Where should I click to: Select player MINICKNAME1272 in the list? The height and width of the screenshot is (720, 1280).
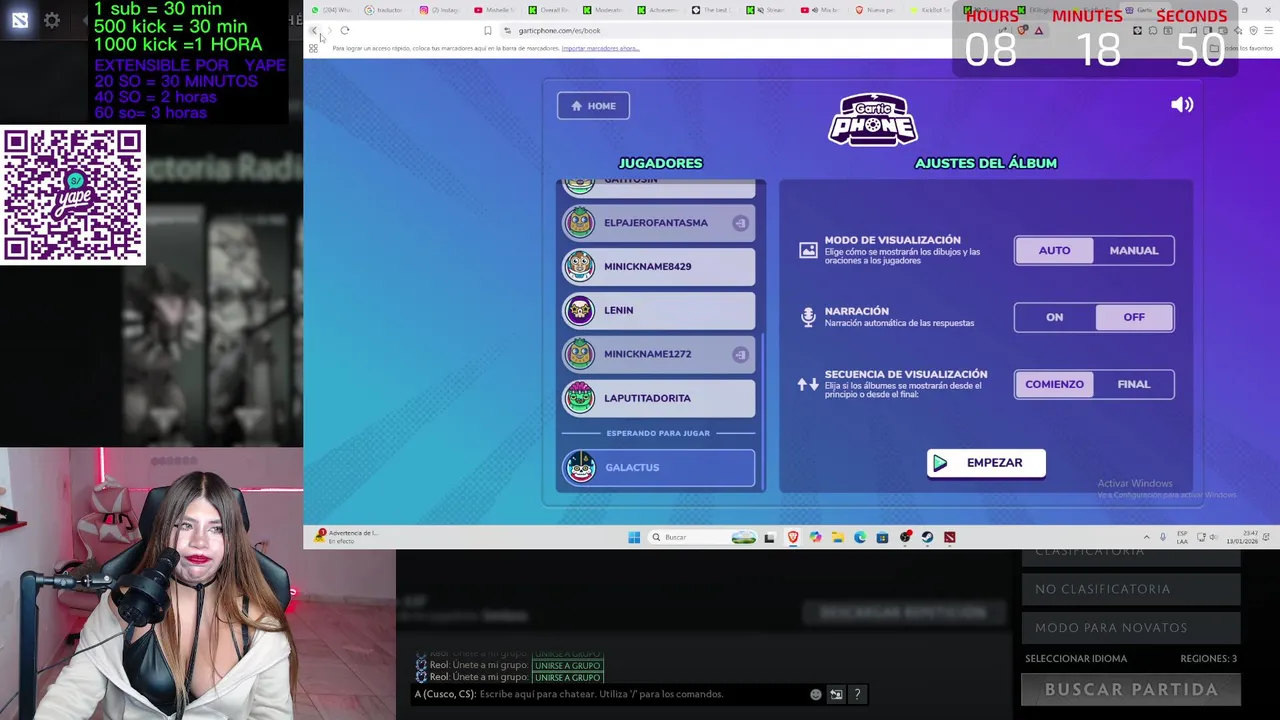pos(658,354)
